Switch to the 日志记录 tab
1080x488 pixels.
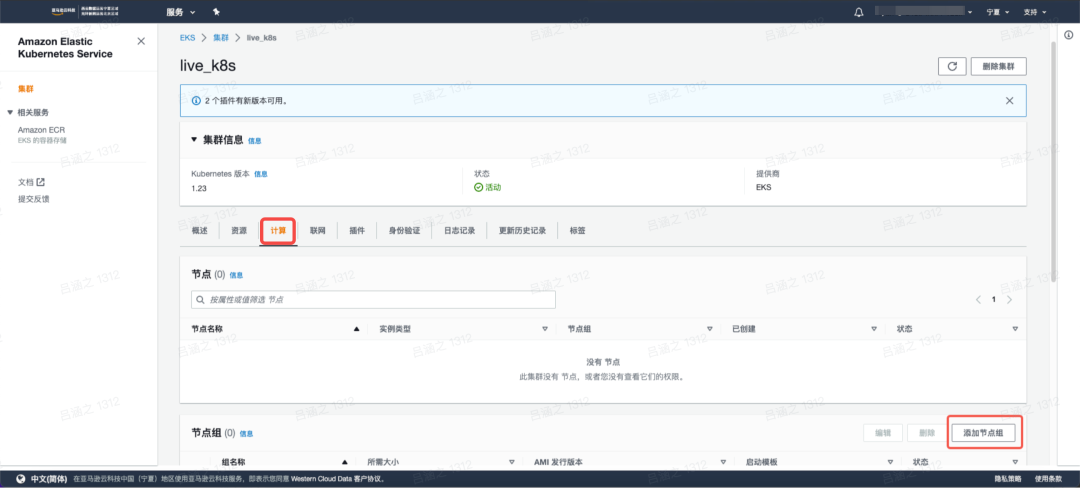(459, 231)
